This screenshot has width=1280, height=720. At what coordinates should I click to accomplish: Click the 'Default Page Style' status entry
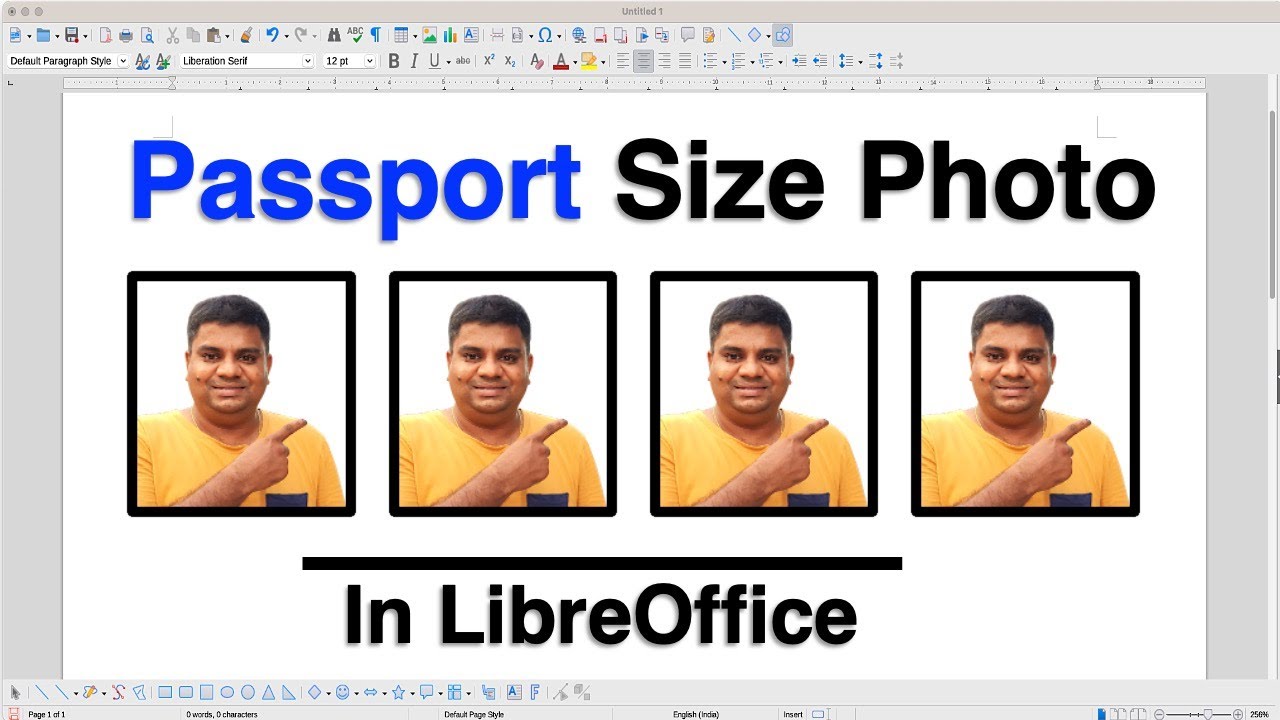pos(474,714)
